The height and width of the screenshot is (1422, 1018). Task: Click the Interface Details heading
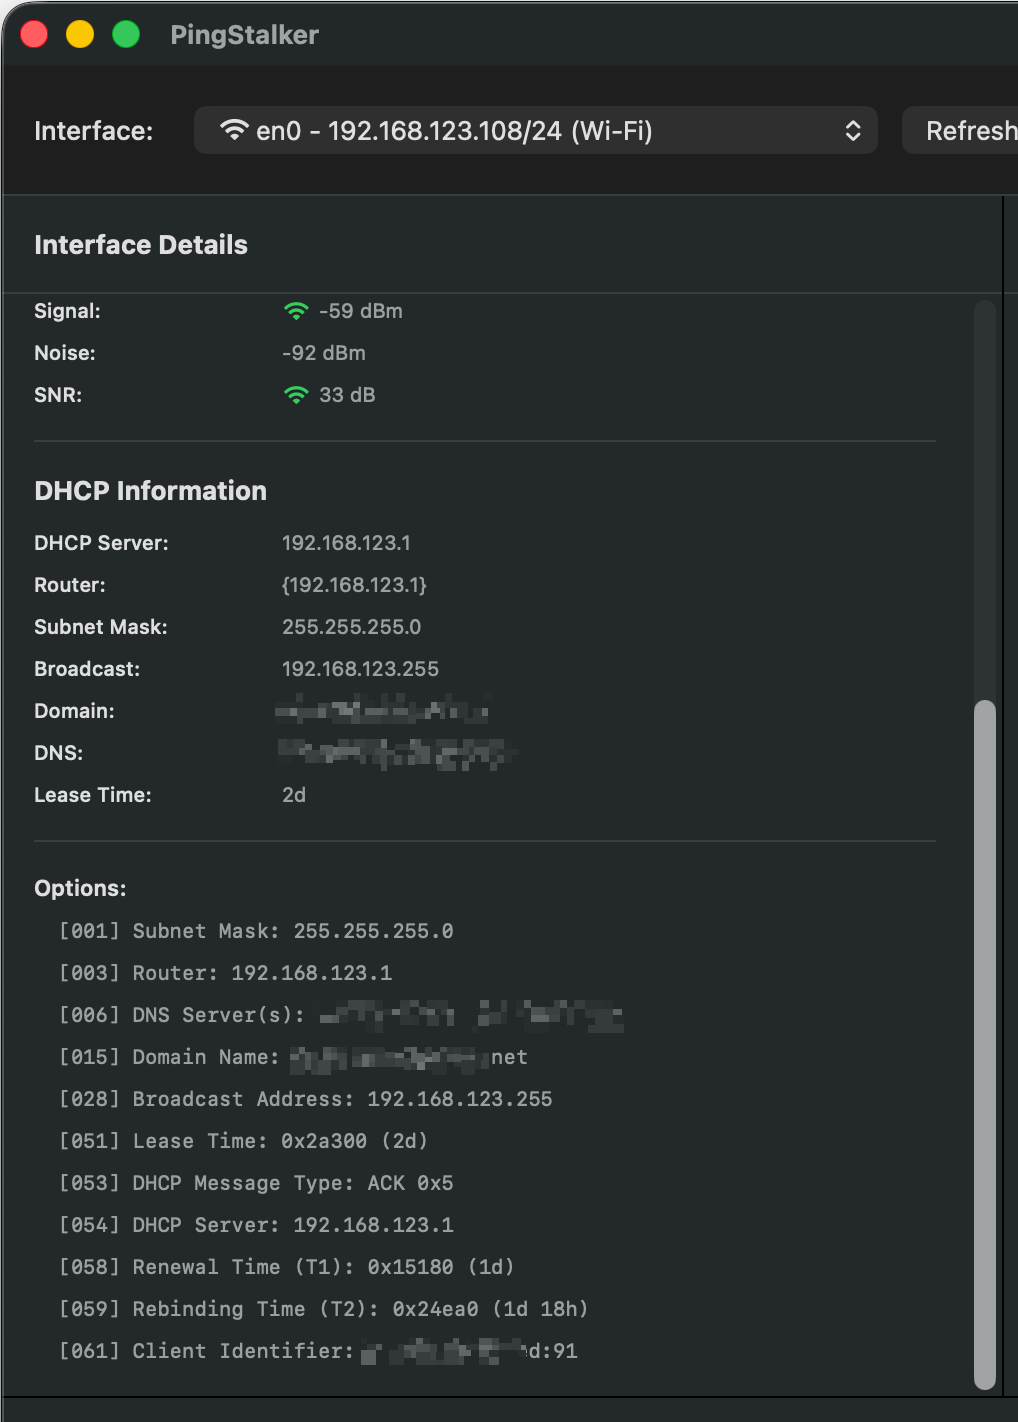(141, 245)
